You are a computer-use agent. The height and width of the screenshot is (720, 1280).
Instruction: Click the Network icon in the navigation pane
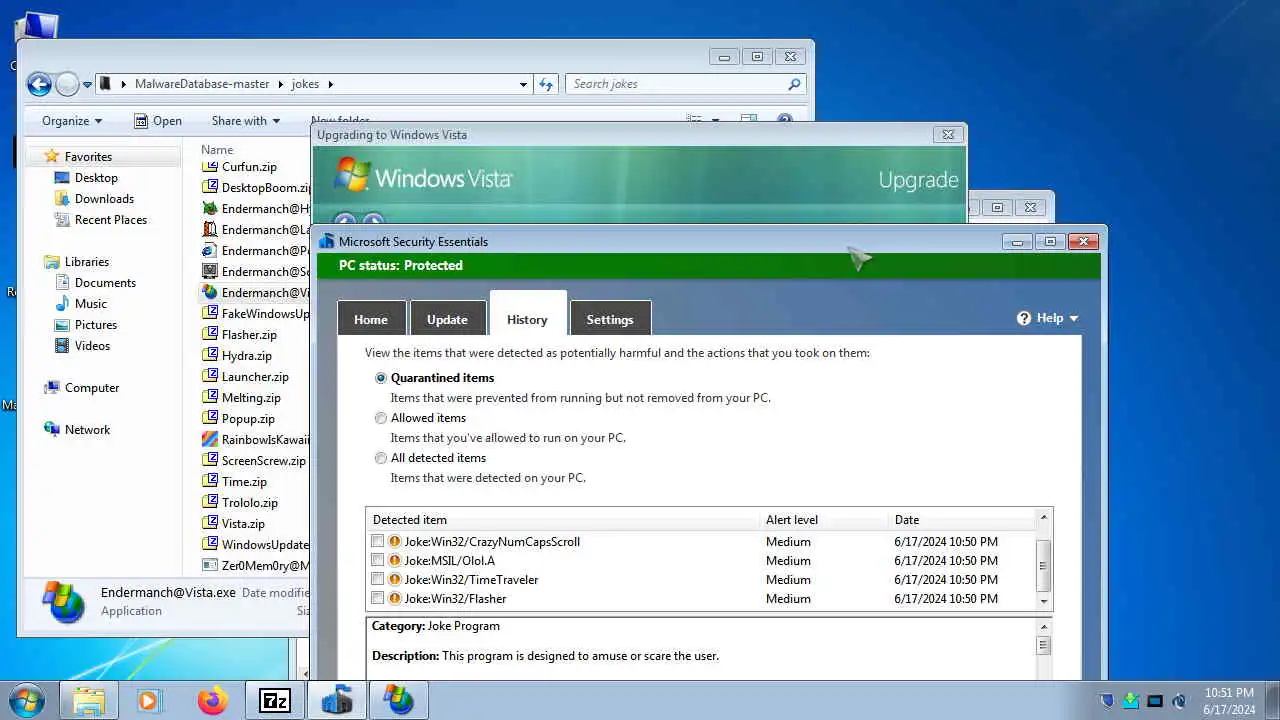tap(52, 430)
